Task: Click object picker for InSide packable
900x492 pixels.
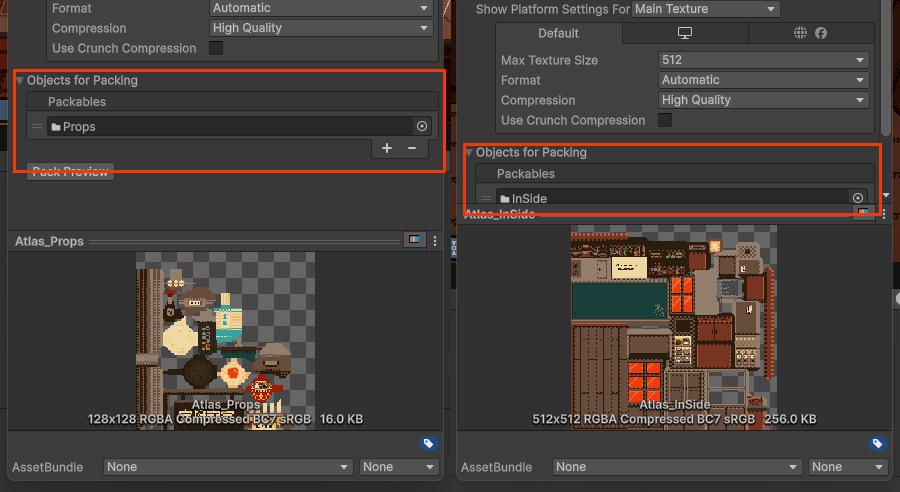Action: (857, 198)
